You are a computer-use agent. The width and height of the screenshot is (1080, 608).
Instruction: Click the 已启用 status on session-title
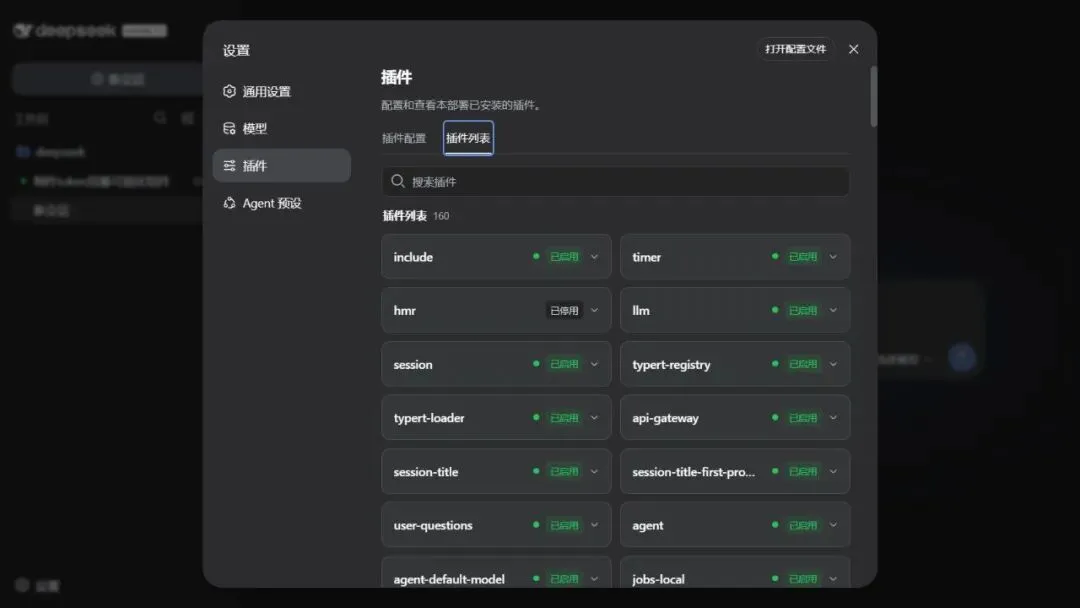[x=564, y=472]
